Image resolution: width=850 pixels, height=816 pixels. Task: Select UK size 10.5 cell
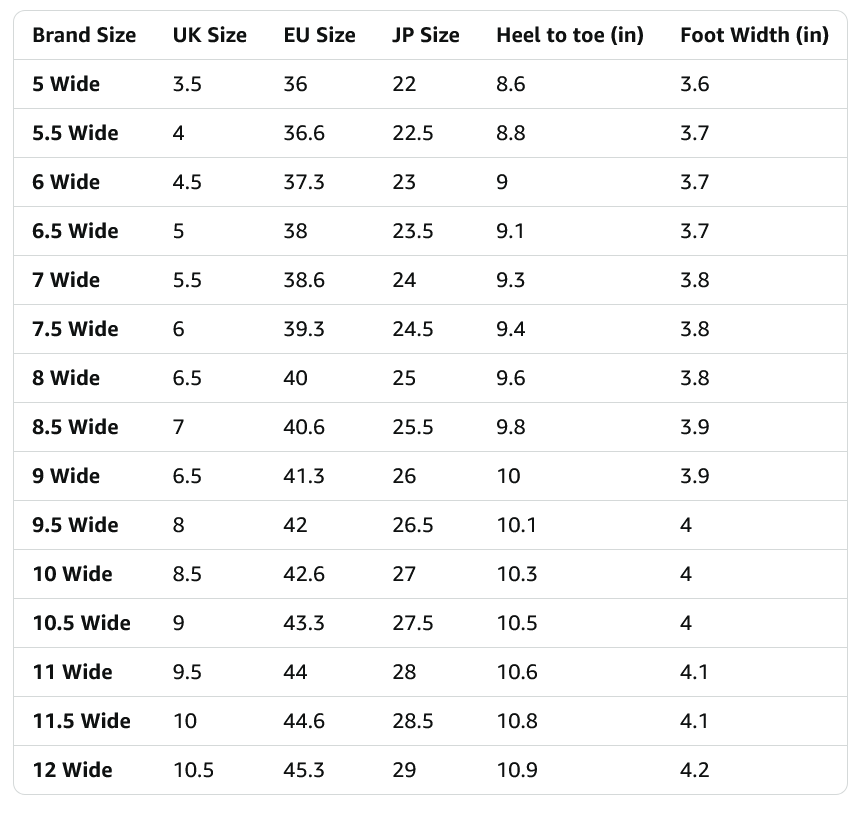pyautogui.click(x=193, y=770)
